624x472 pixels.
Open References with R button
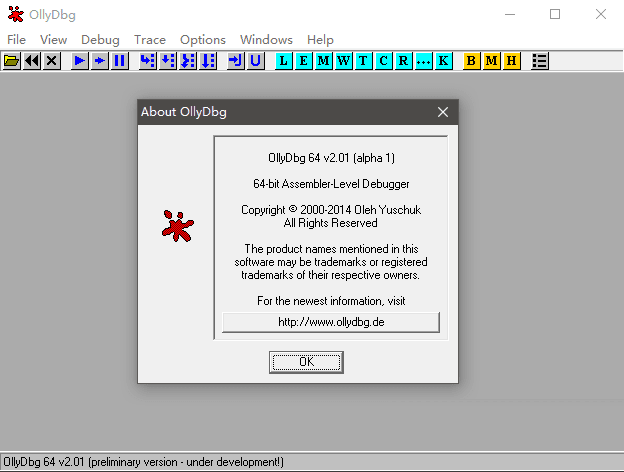point(403,61)
